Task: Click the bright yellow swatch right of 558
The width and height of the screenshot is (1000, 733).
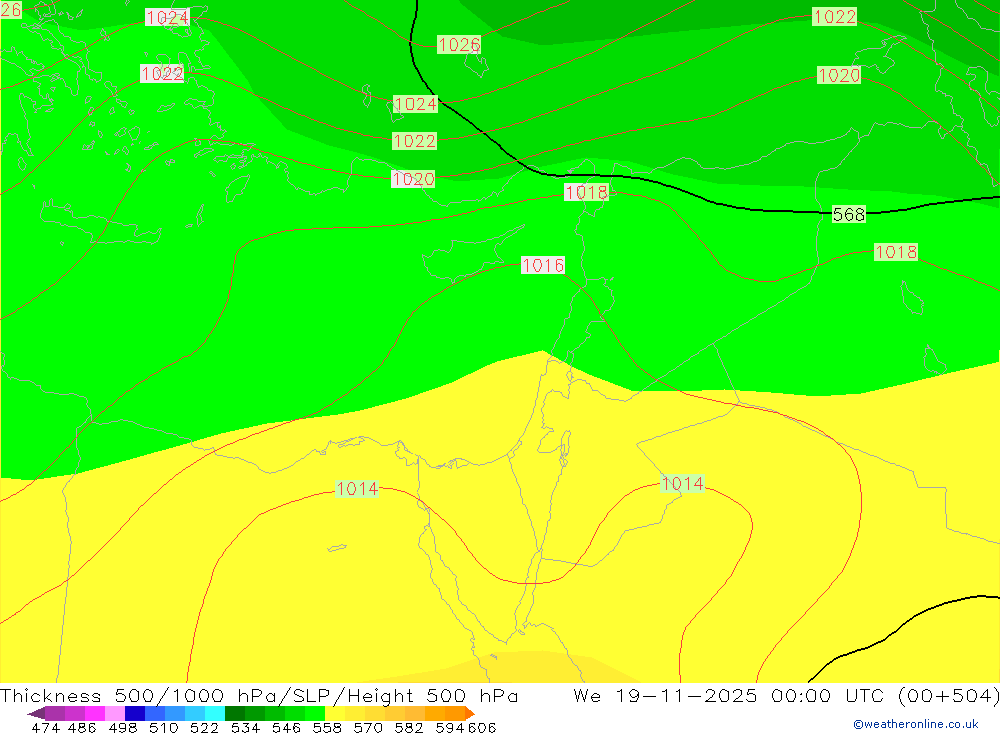Action: 335,713
